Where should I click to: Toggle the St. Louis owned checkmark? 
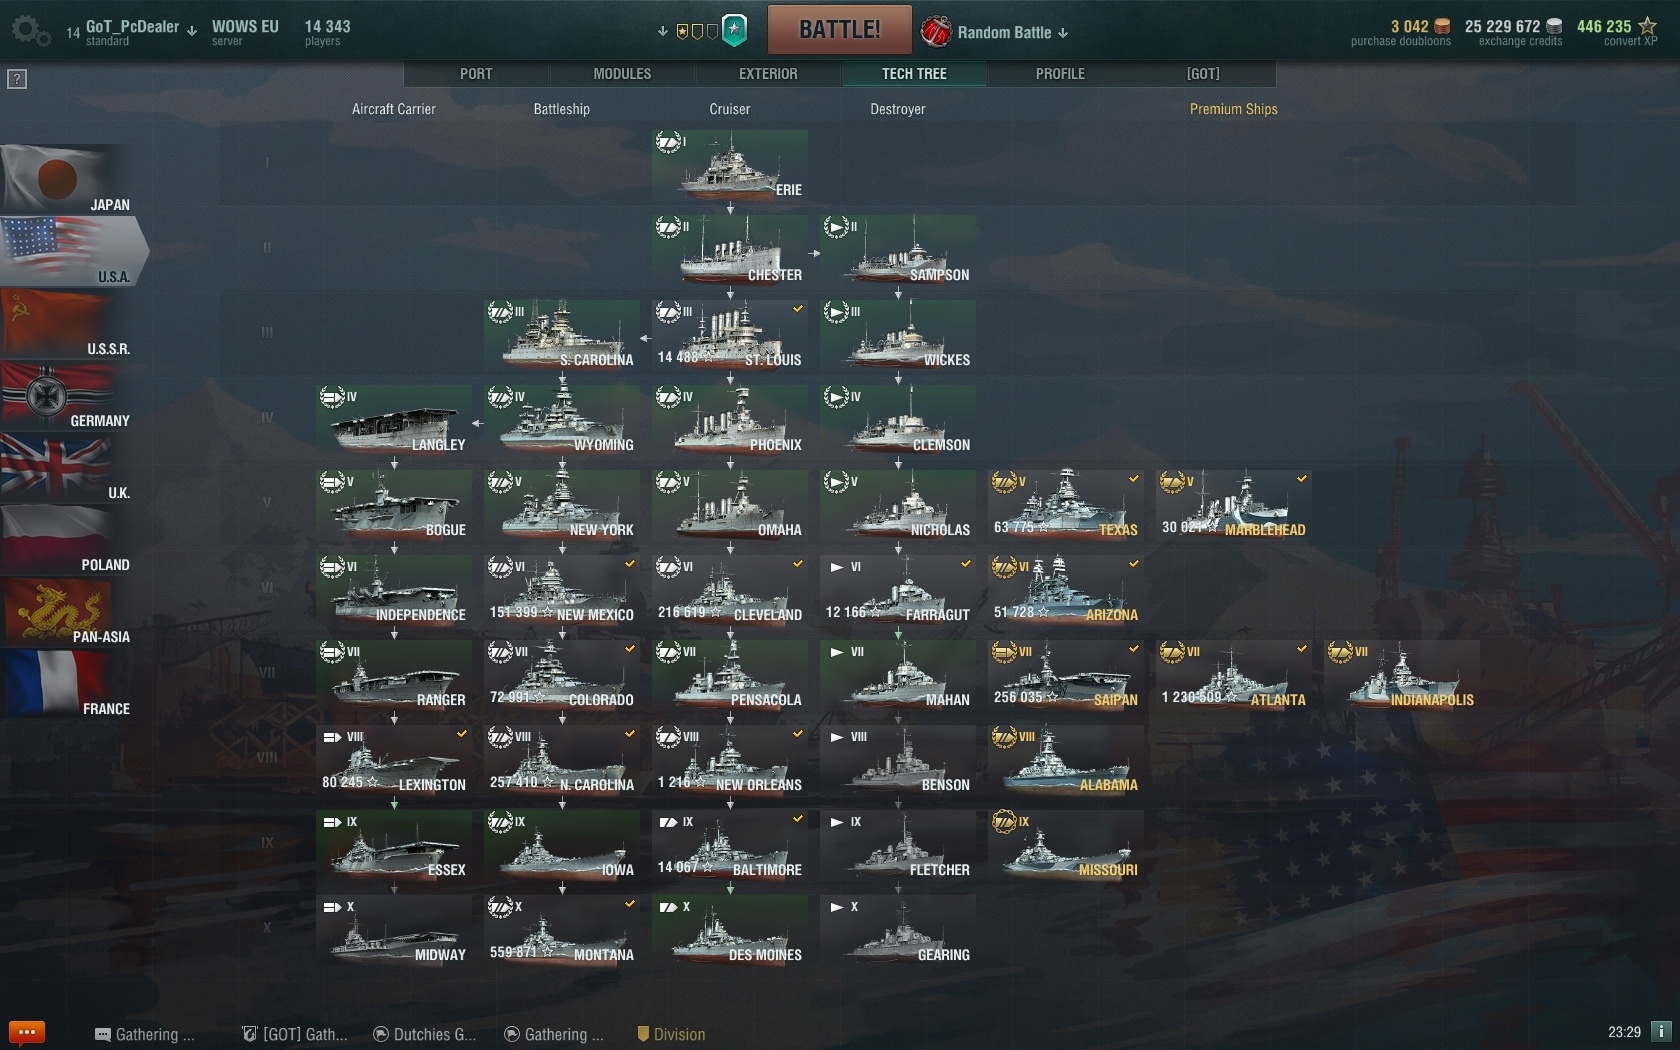pos(798,309)
